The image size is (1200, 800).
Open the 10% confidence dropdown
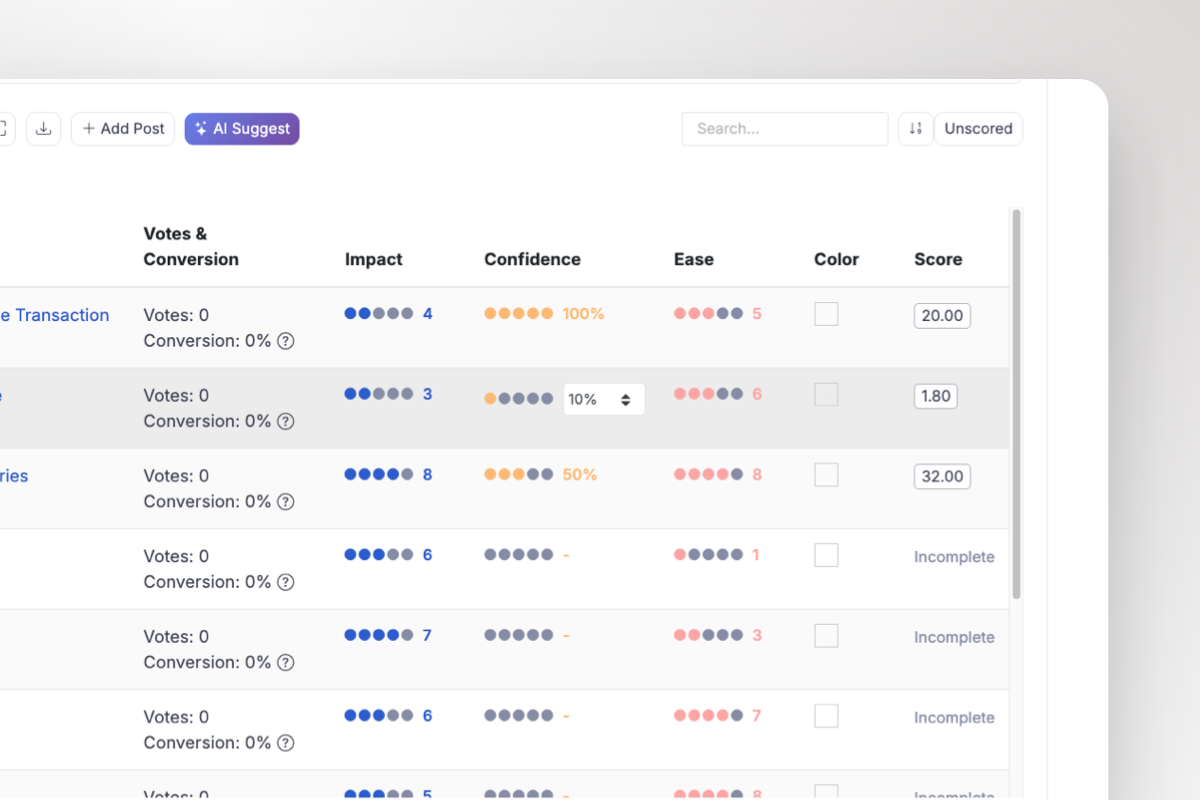tap(604, 399)
